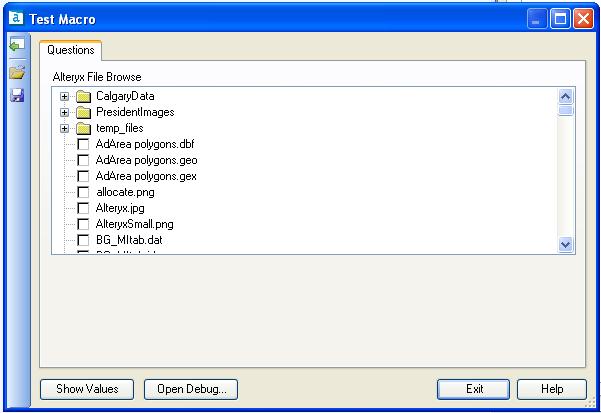Check the AdArea polygons.dbf checkbox
The image size is (601, 413).
[x=83, y=144]
